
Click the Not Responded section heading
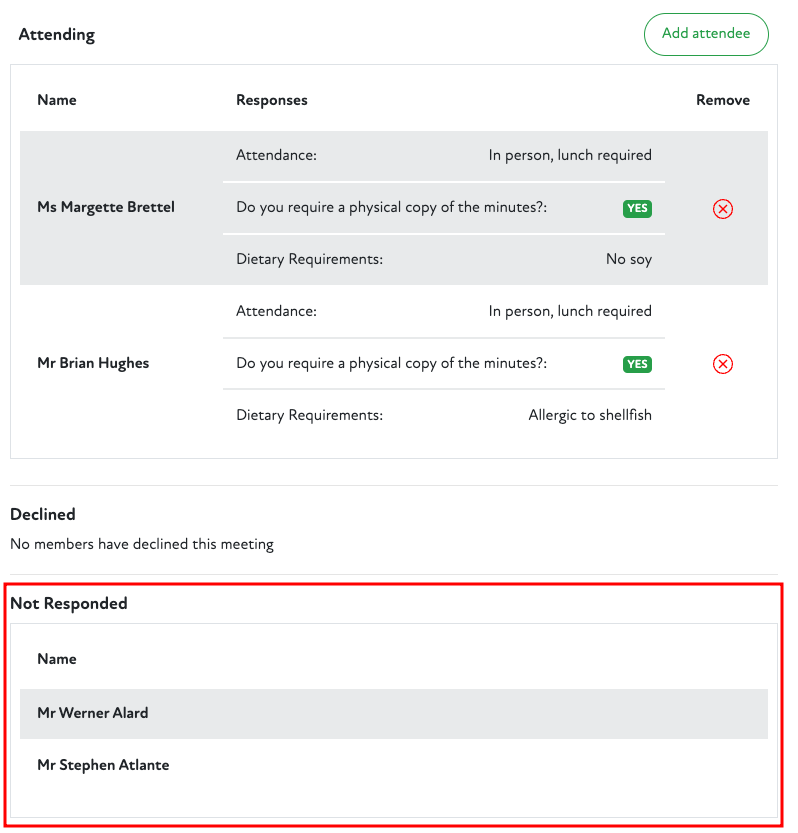(x=69, y=603)
